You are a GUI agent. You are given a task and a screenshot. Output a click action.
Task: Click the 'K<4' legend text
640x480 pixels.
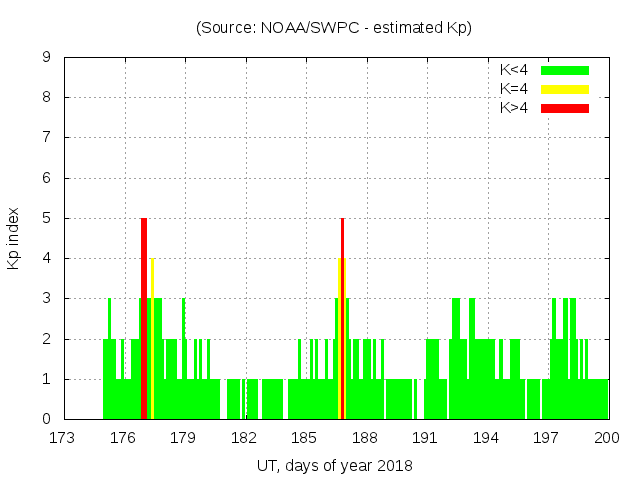[514, 70]
